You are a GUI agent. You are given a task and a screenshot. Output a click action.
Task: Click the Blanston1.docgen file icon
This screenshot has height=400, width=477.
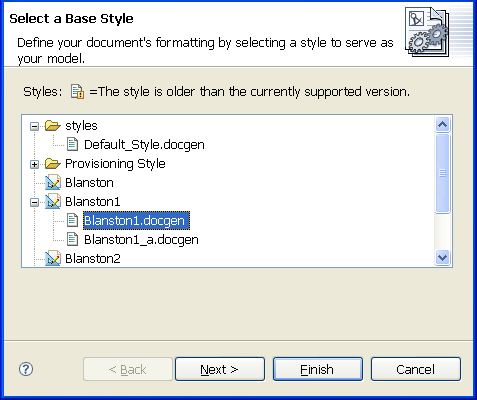point(72,220)
